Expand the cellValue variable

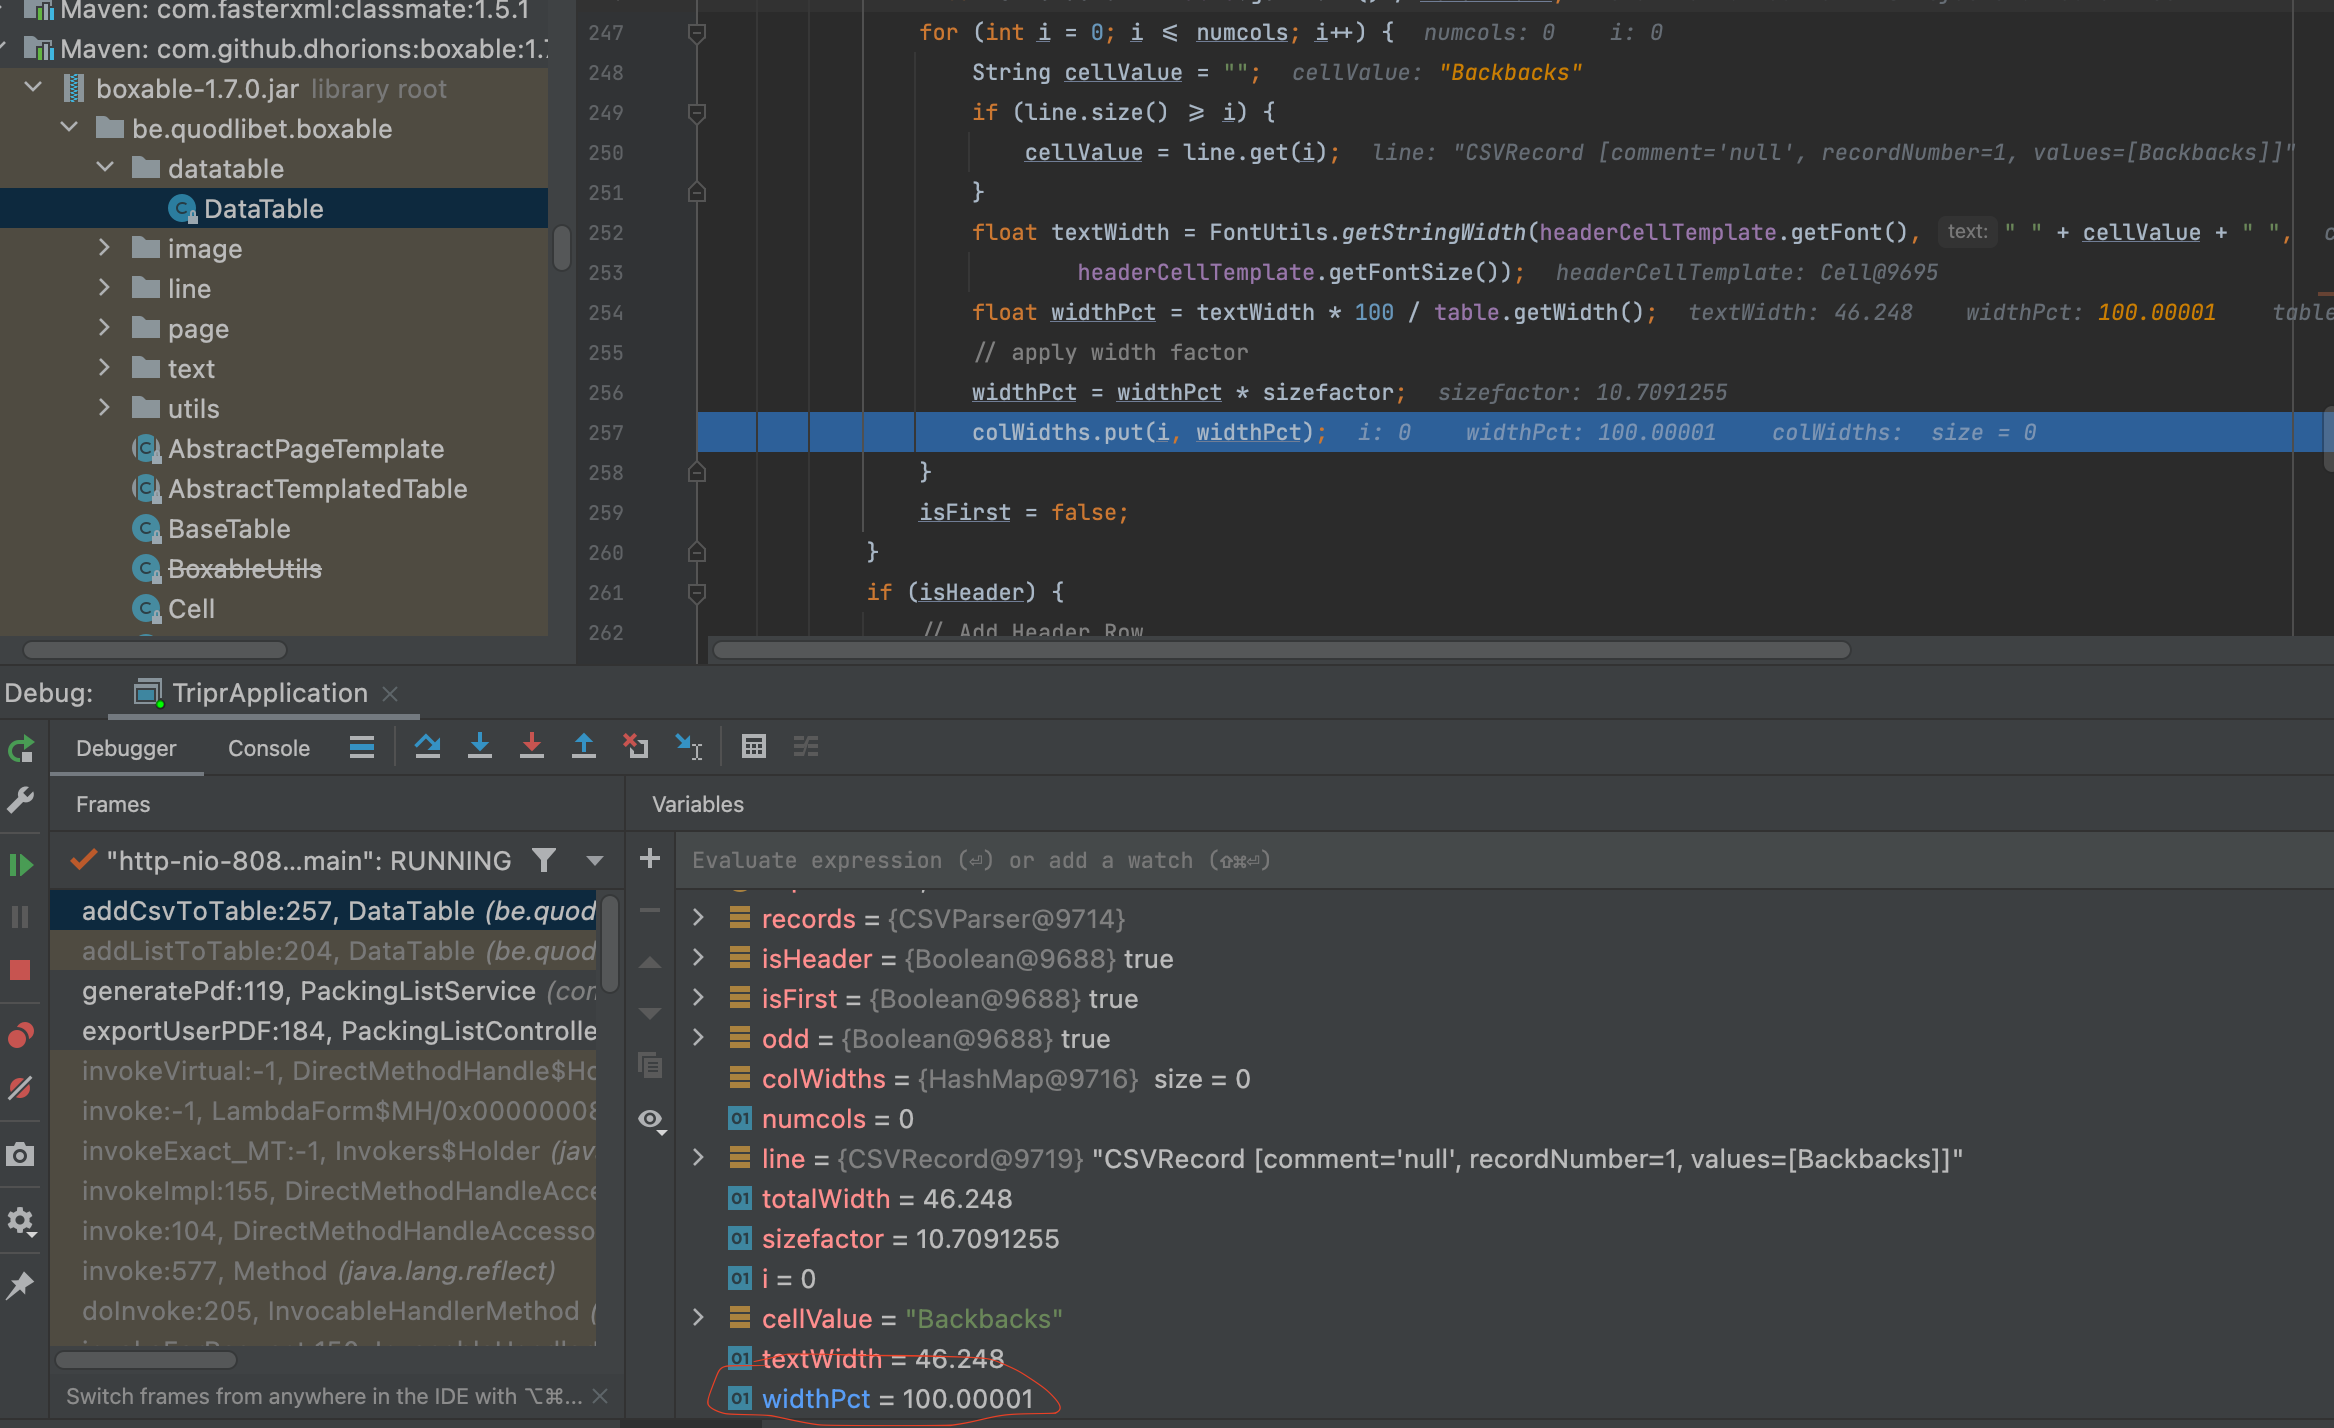tap(699, 1318)
